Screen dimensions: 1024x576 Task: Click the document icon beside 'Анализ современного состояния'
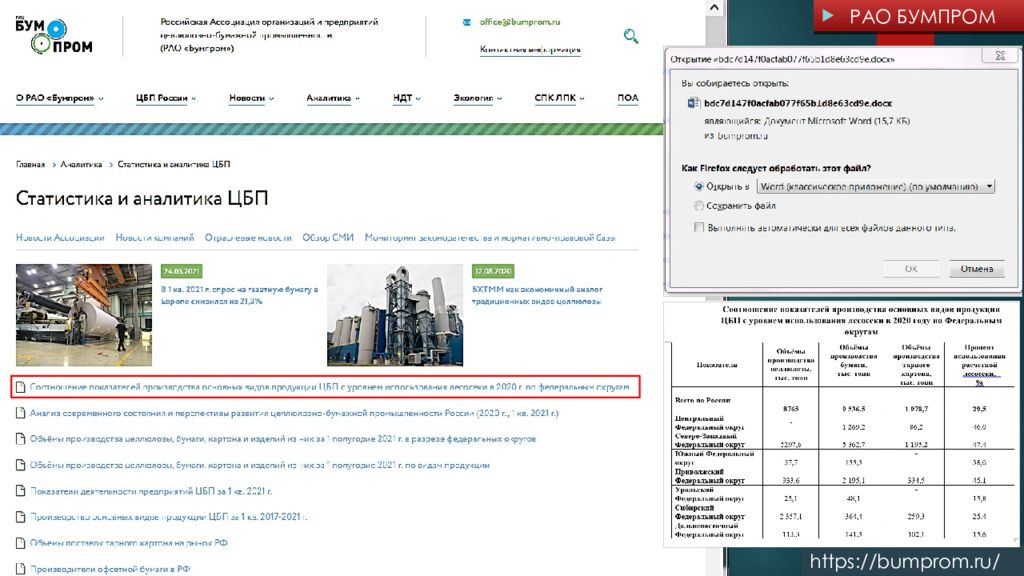pos(21,413)
